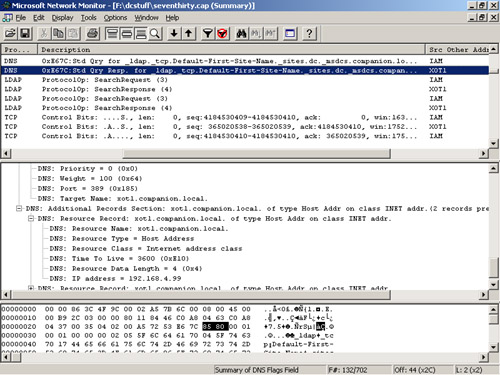Open the Edit menu
Image resolution: width=500 pixels, height=375 pixels.
click(x=39, y=18)
